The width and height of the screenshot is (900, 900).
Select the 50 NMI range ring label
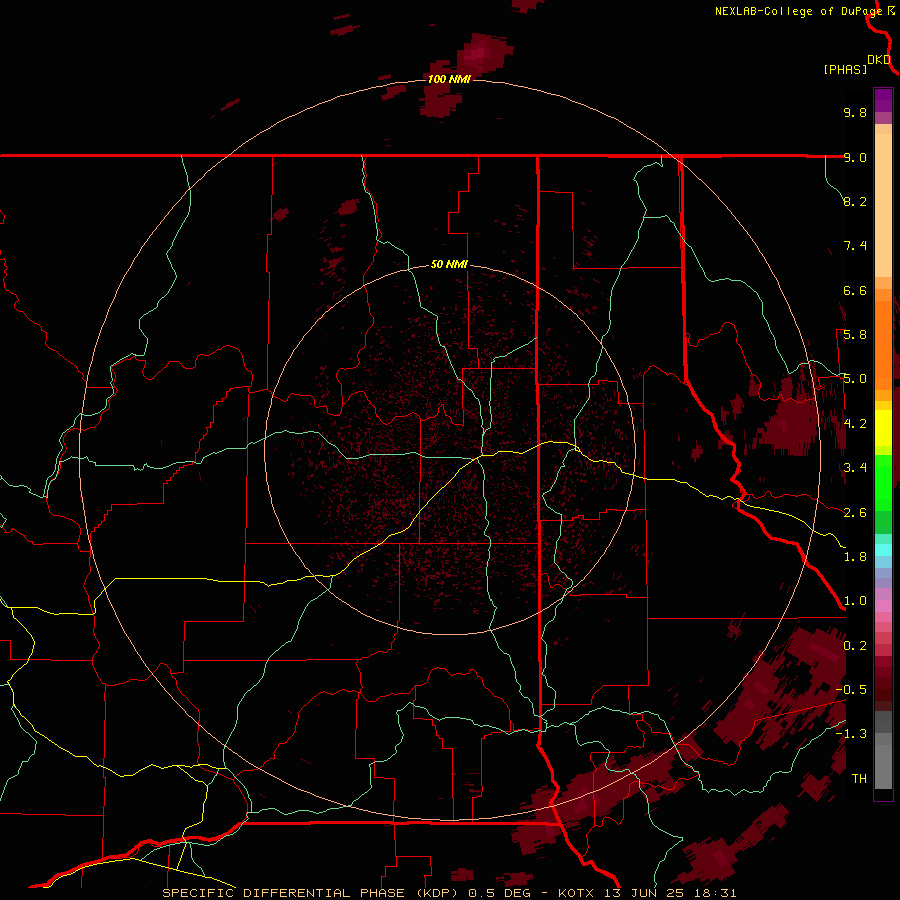pyautogui.click(x=449, y=264)
